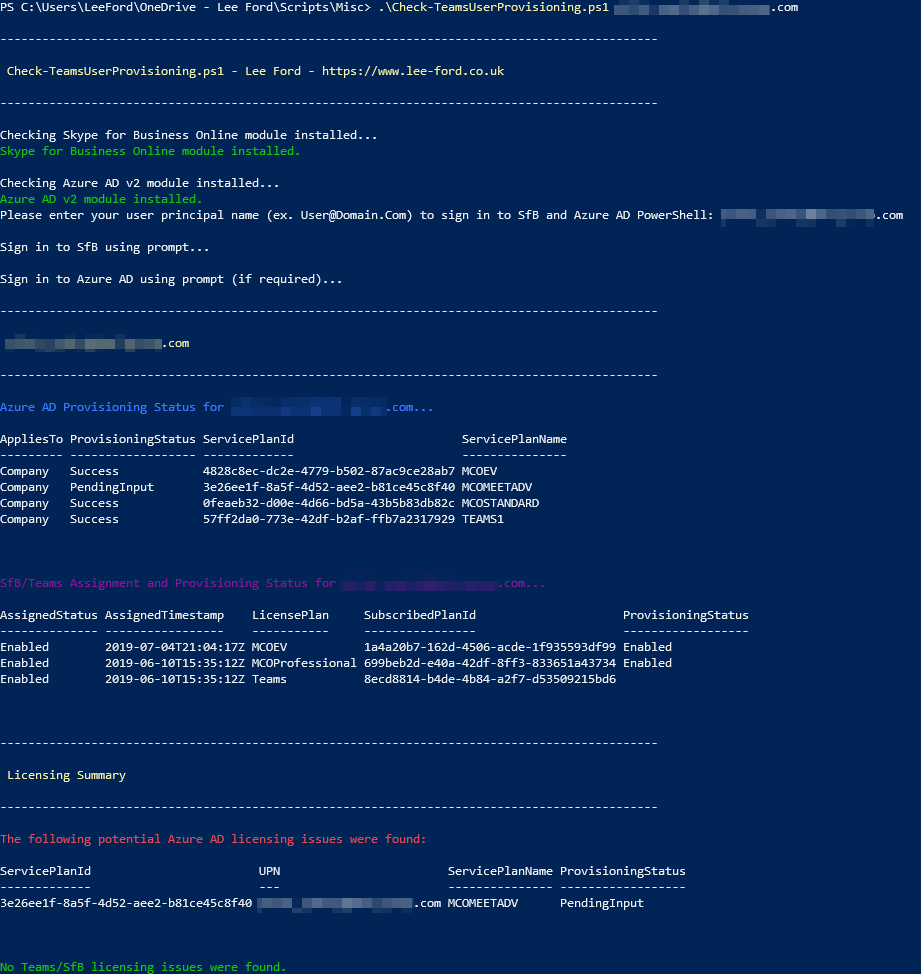Click green 'Skype for Business Online module installed.'
The width and height of the screenshot is (921, 974).
pyautogui.click(x=150, y=151)
